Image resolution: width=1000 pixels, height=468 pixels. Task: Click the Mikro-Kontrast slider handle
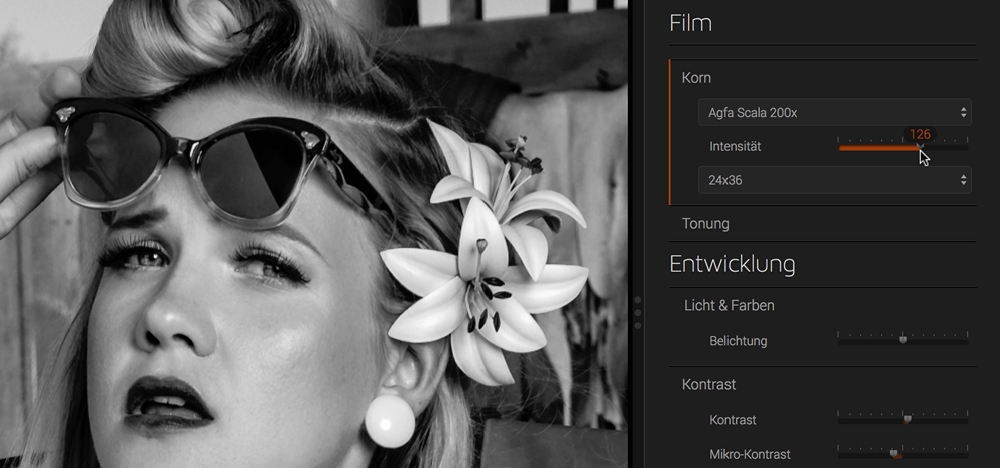point(895,453)
